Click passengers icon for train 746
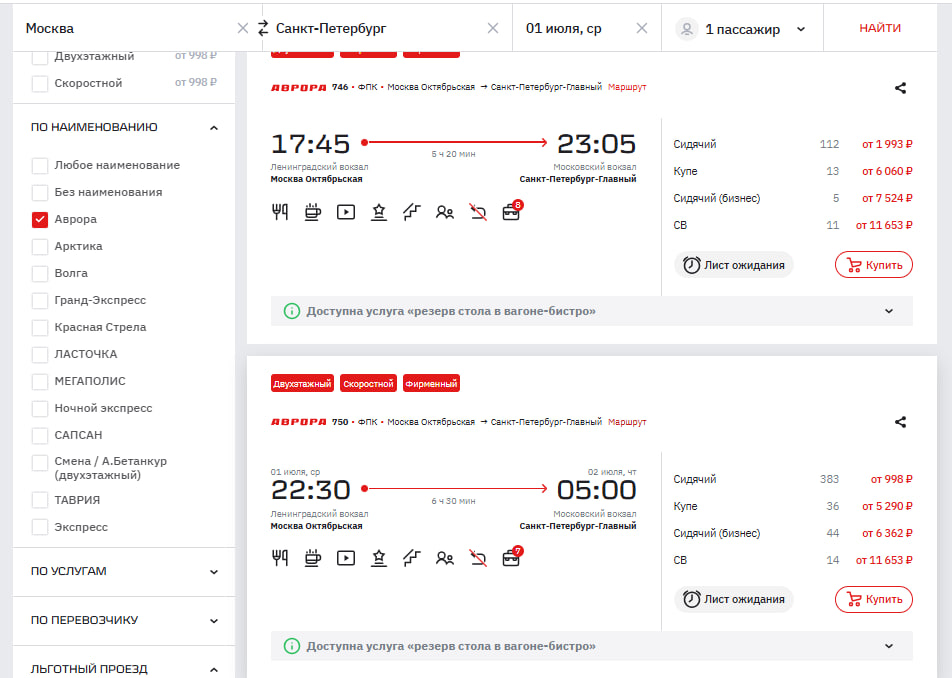The width and height of the screenshot is (952, 678). point(445,212)
